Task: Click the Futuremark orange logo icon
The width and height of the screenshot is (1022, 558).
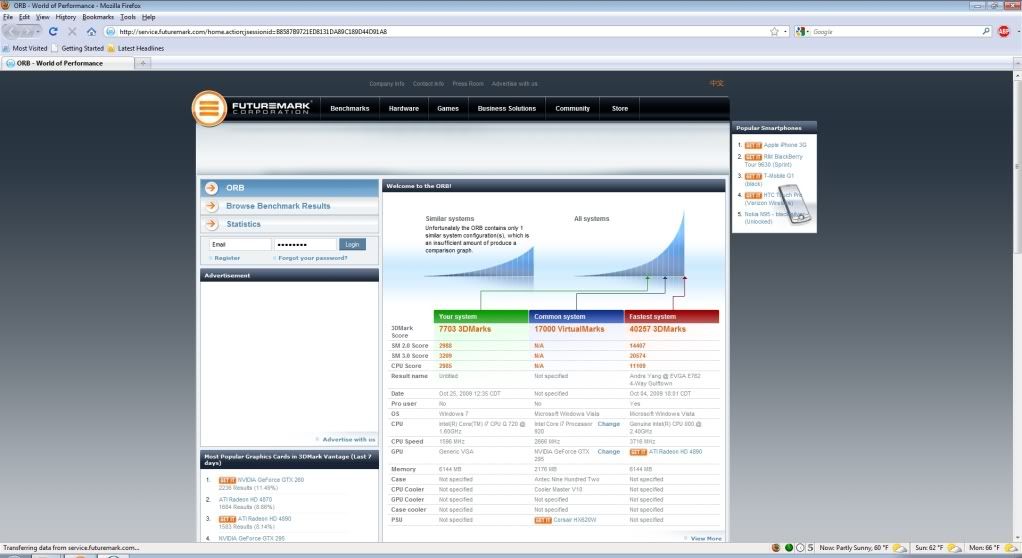Action: pyautogui.click(x=209, y=108)
